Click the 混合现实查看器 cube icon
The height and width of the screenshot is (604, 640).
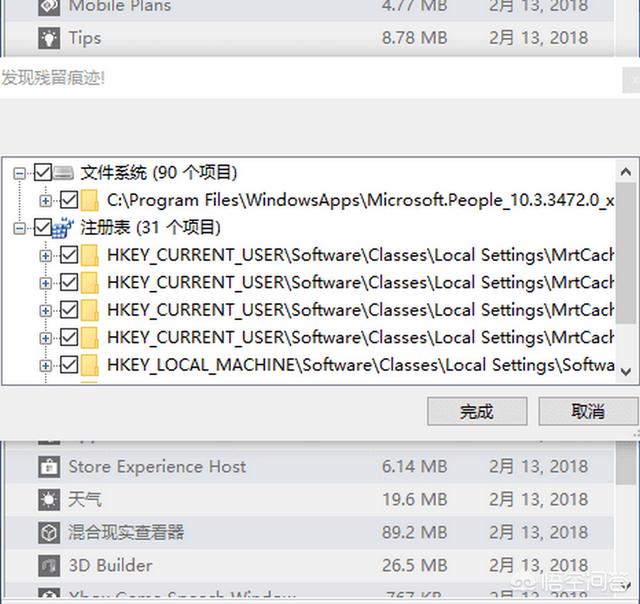tap(49, 533)
